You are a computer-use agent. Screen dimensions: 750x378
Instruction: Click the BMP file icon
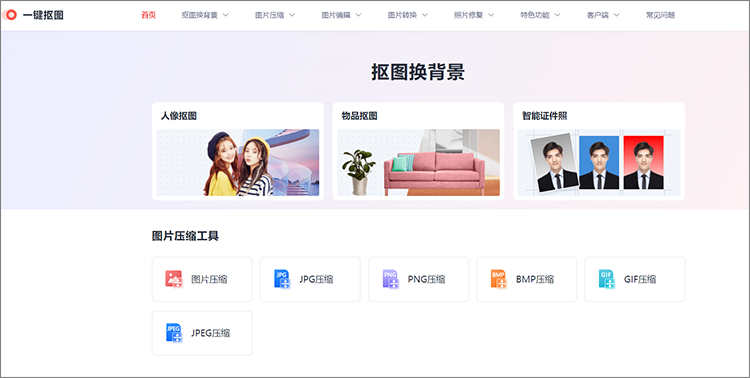click(498, 278)
